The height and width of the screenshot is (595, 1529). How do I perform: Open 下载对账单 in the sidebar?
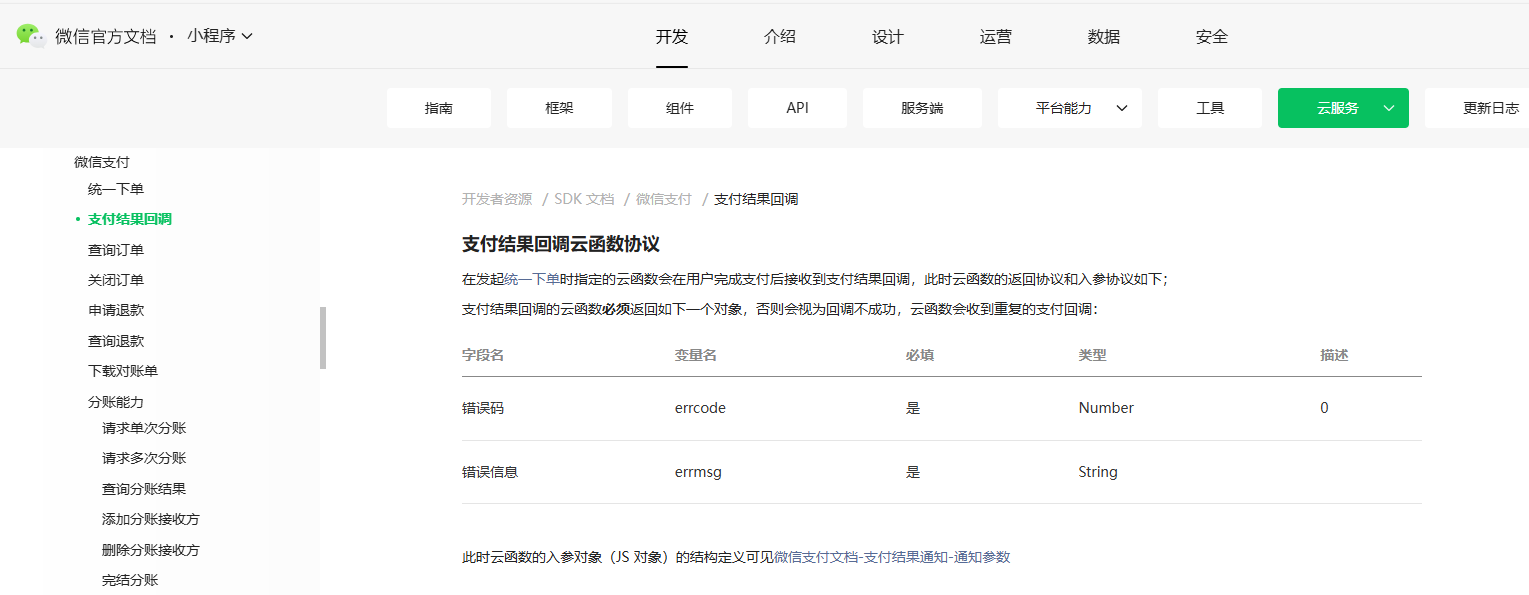[123, 371]
